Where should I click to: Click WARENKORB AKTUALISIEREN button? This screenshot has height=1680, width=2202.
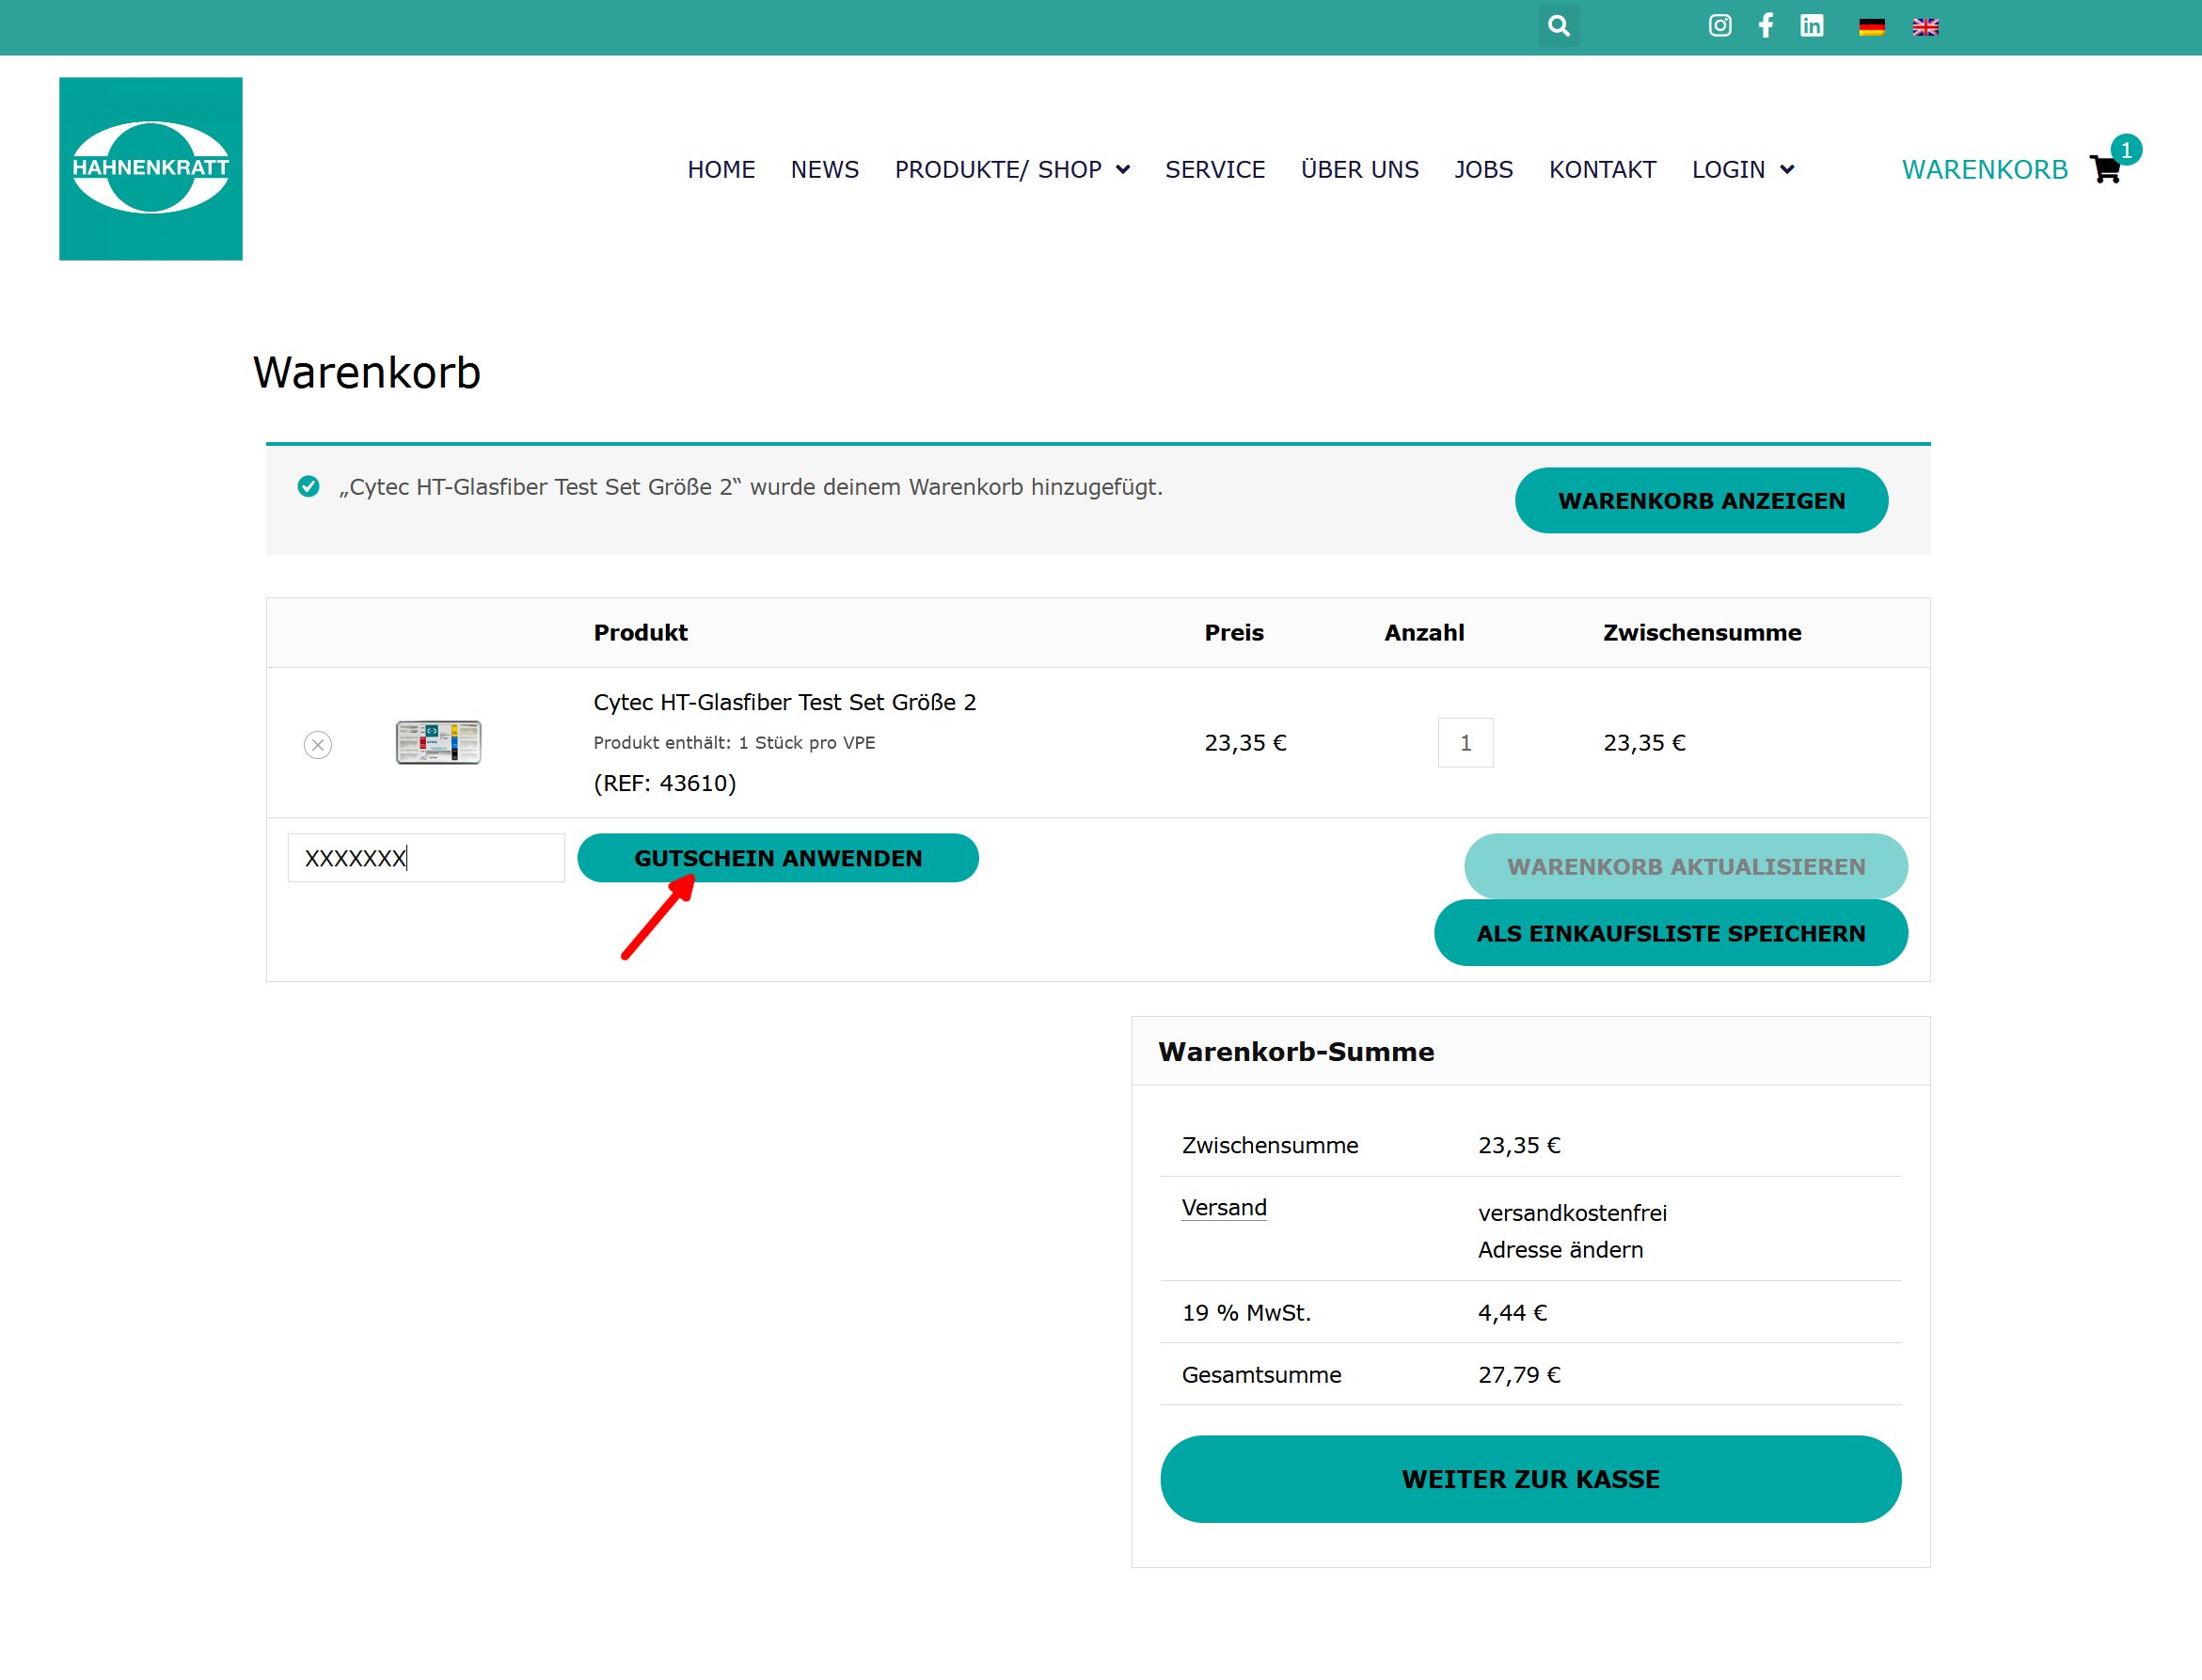(x=1685, y=867)
